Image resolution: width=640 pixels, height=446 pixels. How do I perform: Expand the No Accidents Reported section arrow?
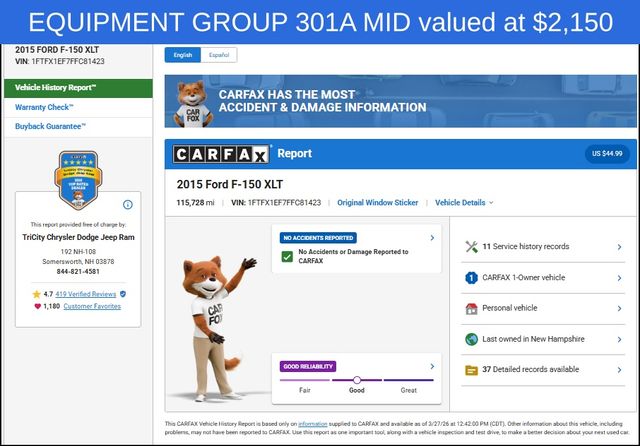432,238
